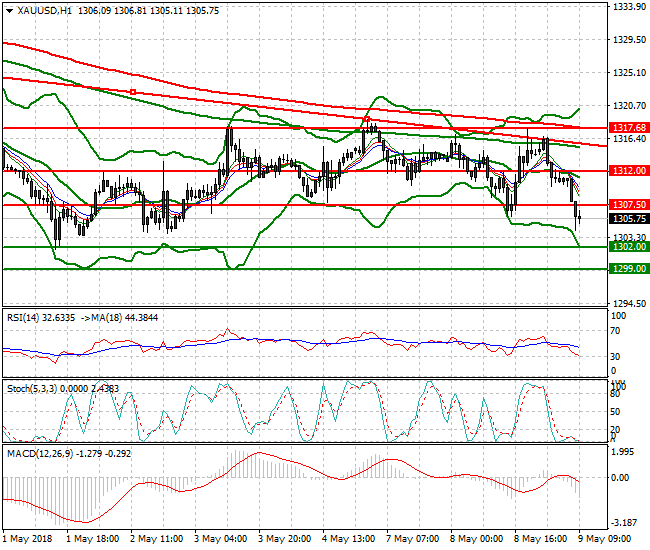Select the 1317.68 red price level label
The image size is (650, 550).
tap(629, 128)
